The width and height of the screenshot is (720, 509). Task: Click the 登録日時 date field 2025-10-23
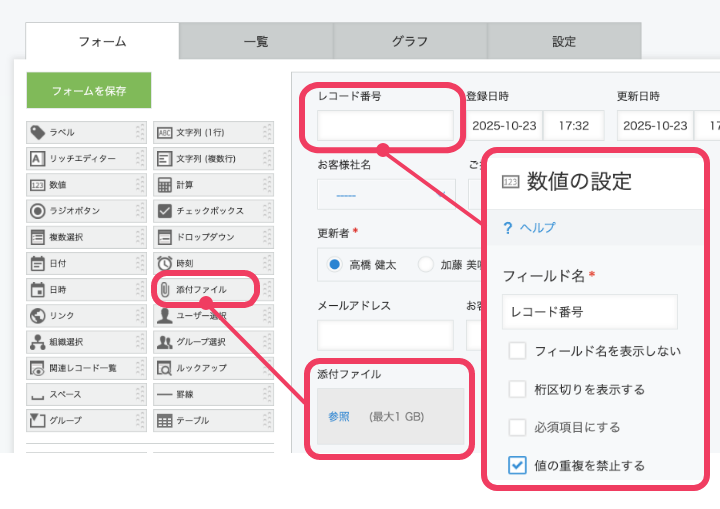504,125
